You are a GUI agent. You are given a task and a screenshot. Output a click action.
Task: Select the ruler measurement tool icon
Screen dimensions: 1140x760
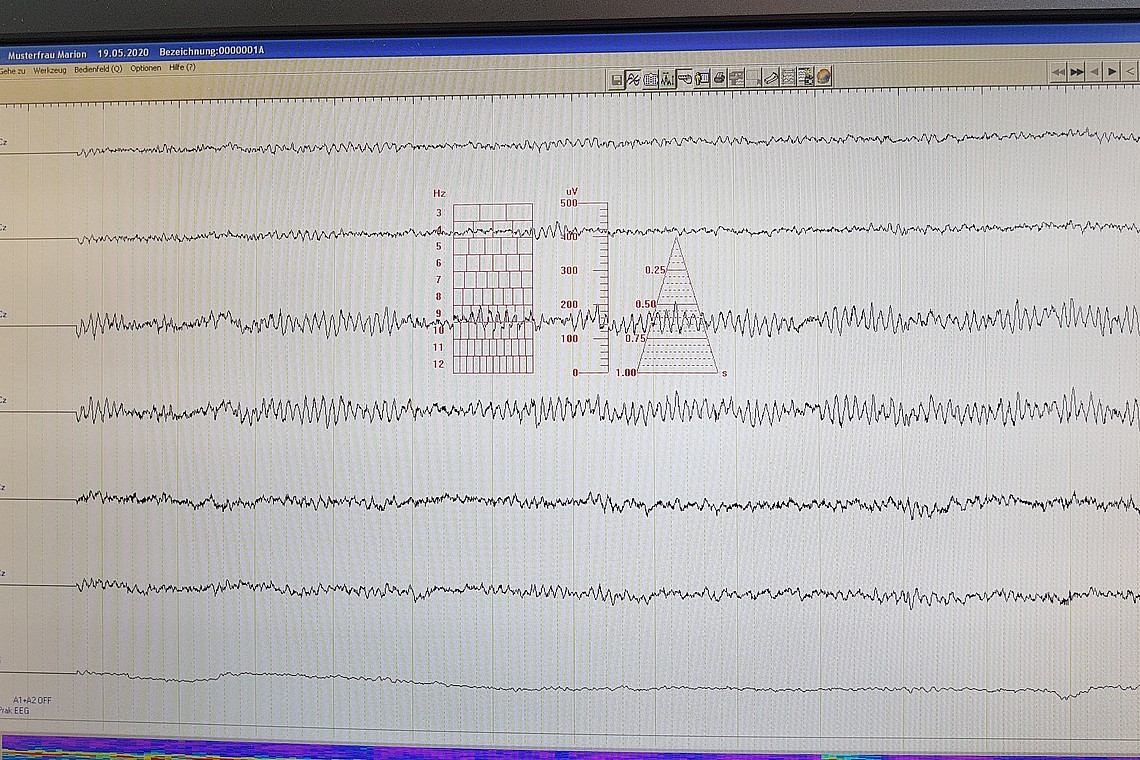pos(771,79)
